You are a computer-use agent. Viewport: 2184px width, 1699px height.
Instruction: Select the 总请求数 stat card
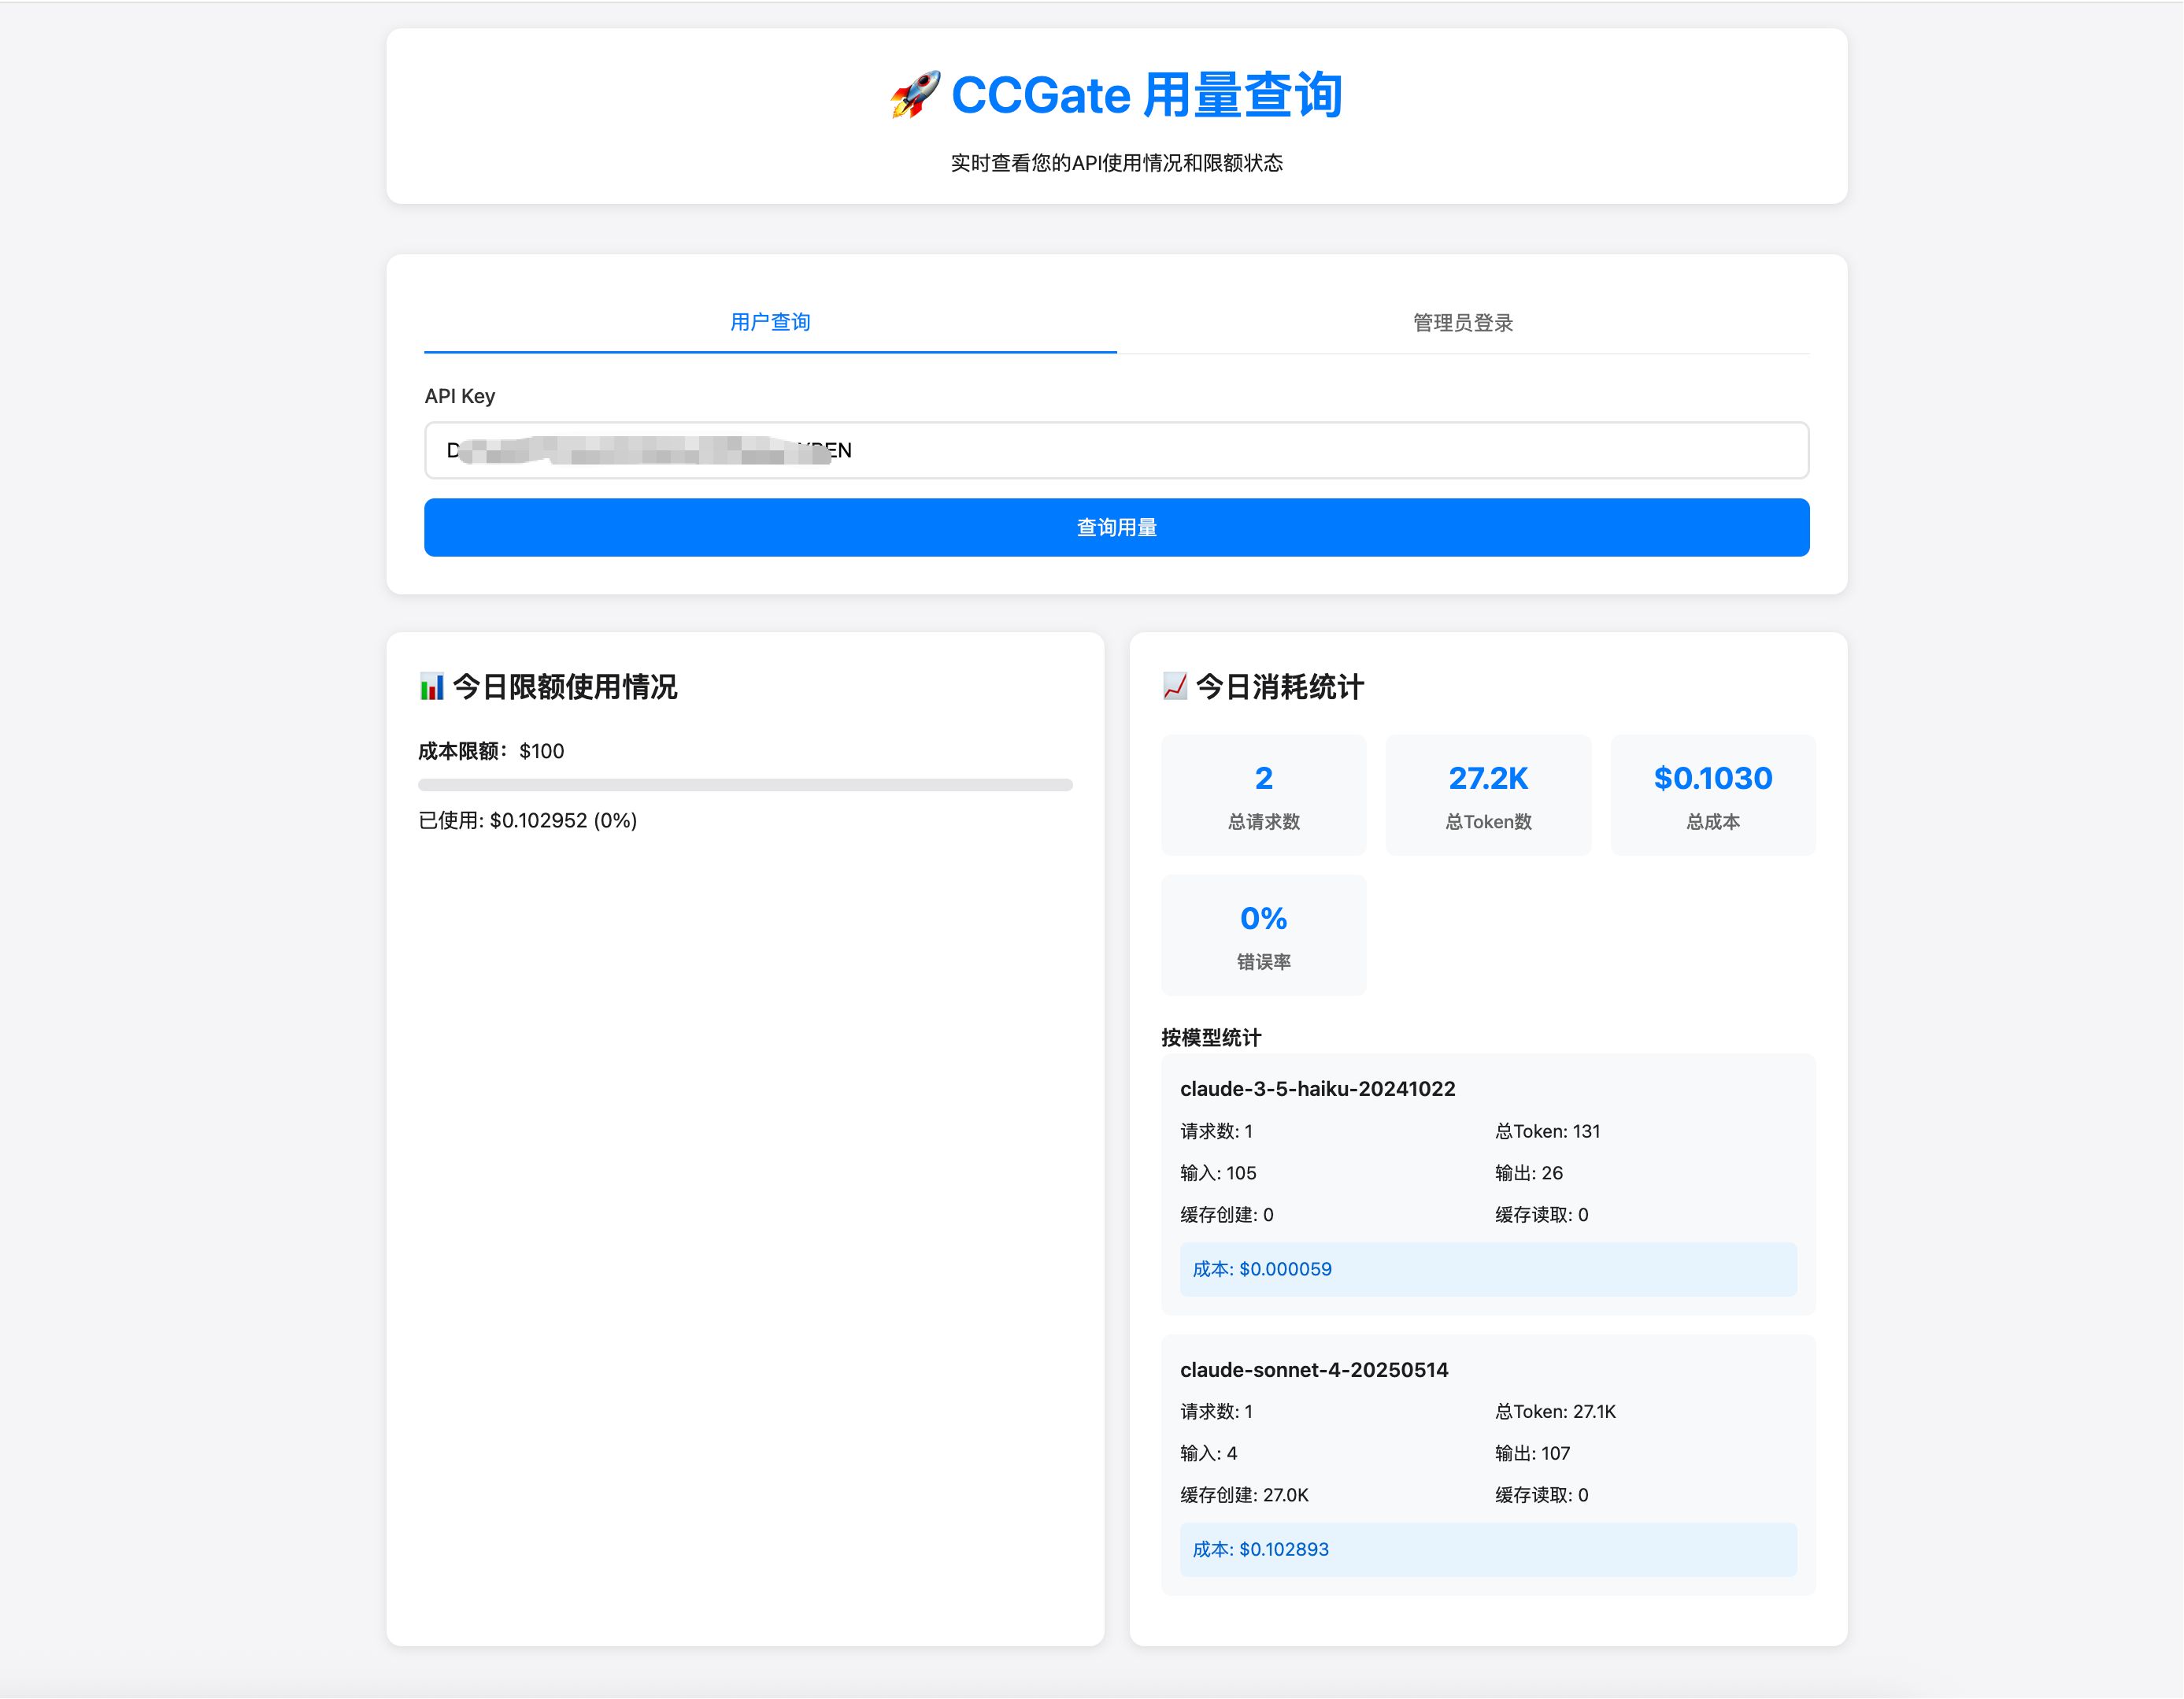tap(1263, 796)
